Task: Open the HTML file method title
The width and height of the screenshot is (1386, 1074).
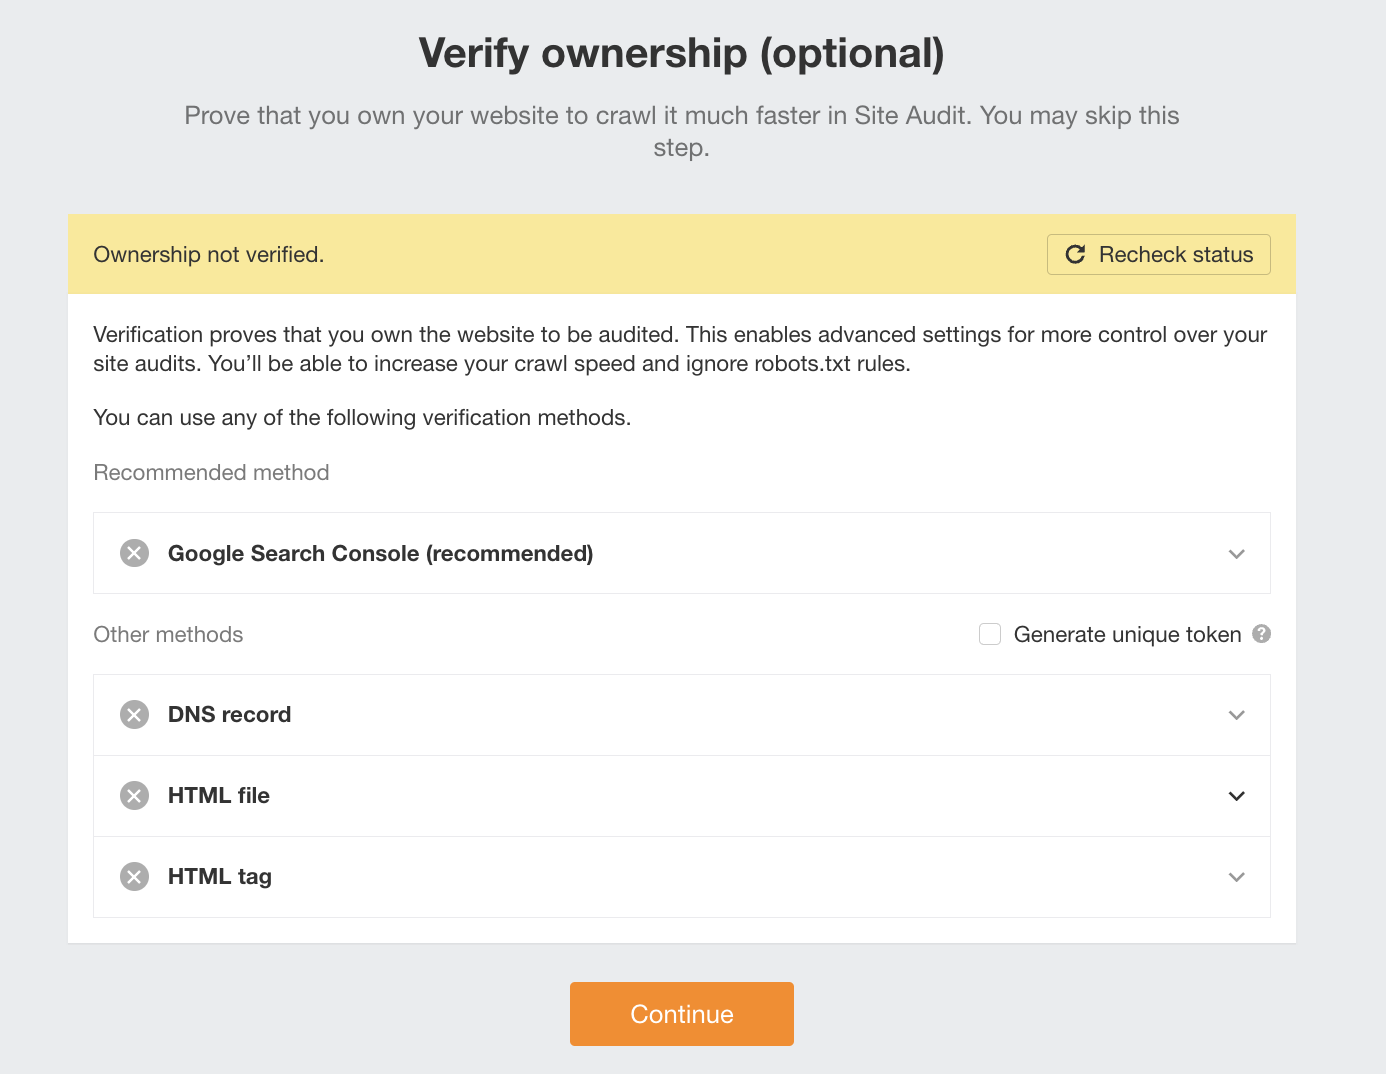Action: 219,795
